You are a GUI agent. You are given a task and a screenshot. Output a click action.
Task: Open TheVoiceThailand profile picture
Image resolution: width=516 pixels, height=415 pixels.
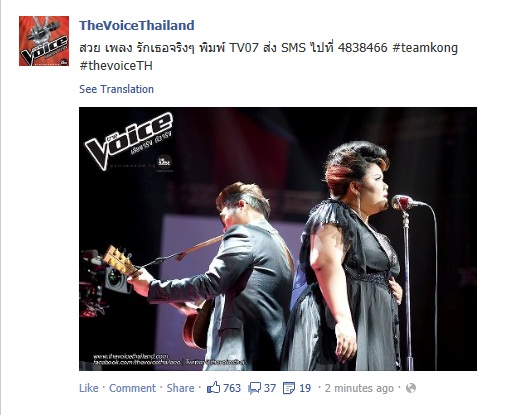(44, 41)
